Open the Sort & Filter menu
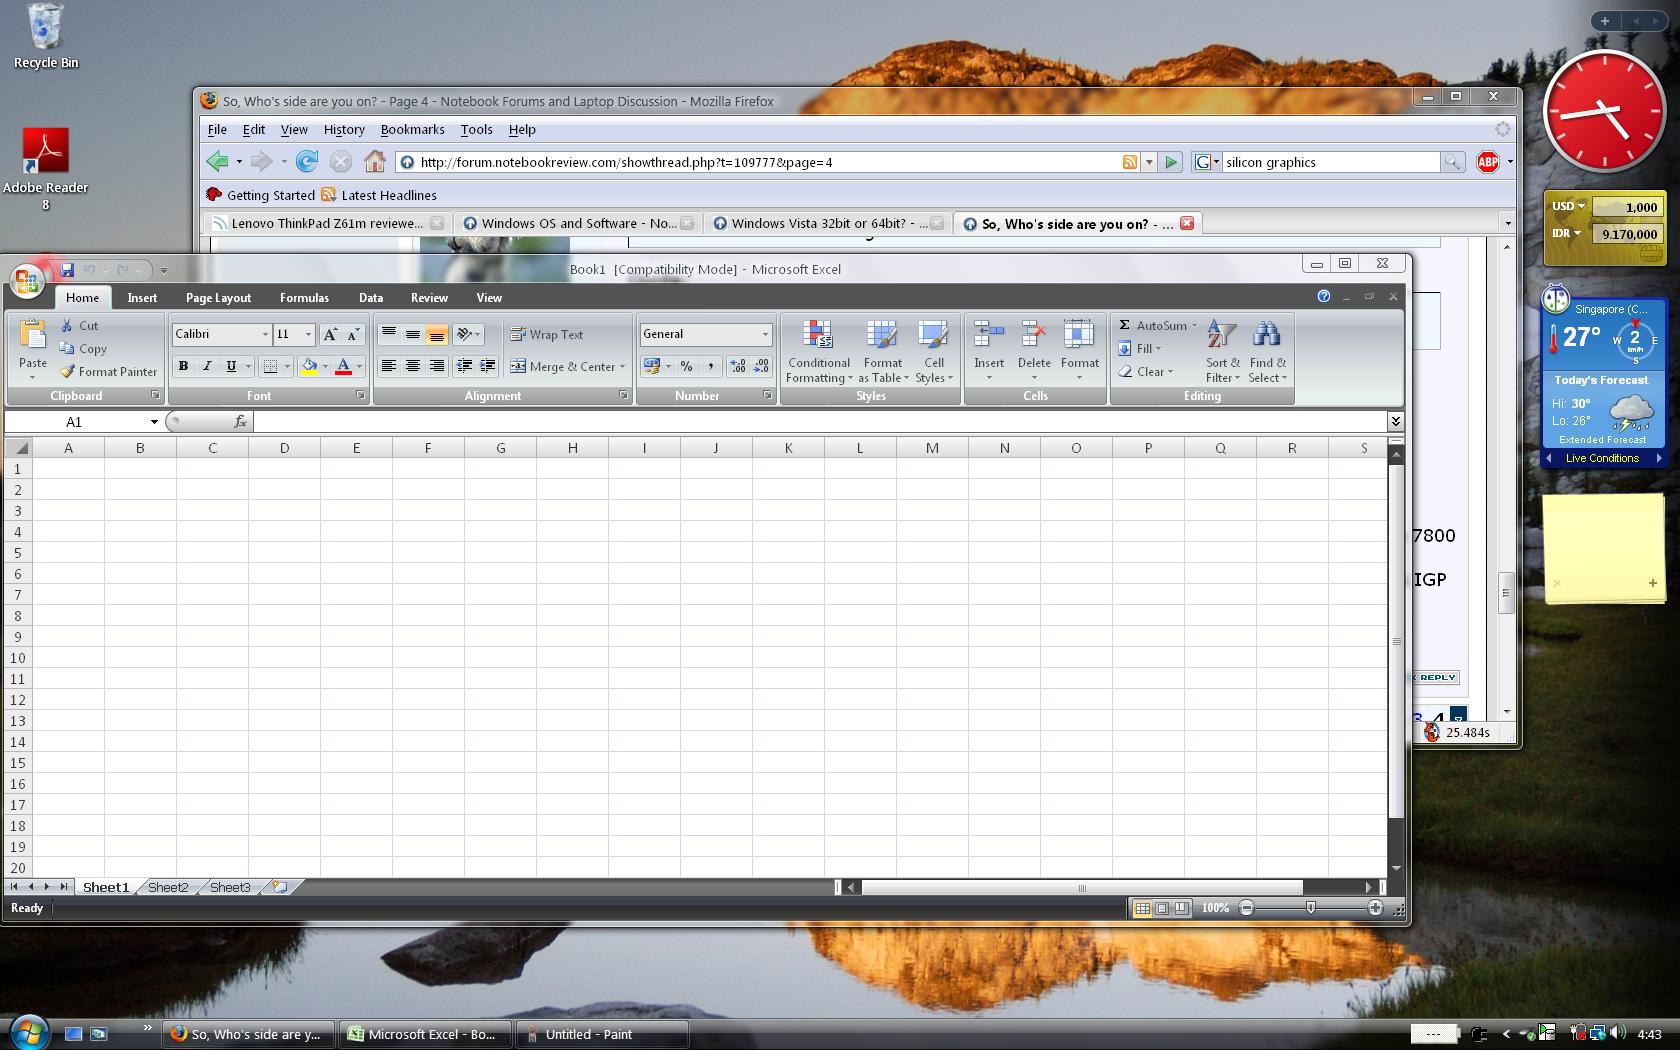1680x1050 pixels. [1222, 352]
